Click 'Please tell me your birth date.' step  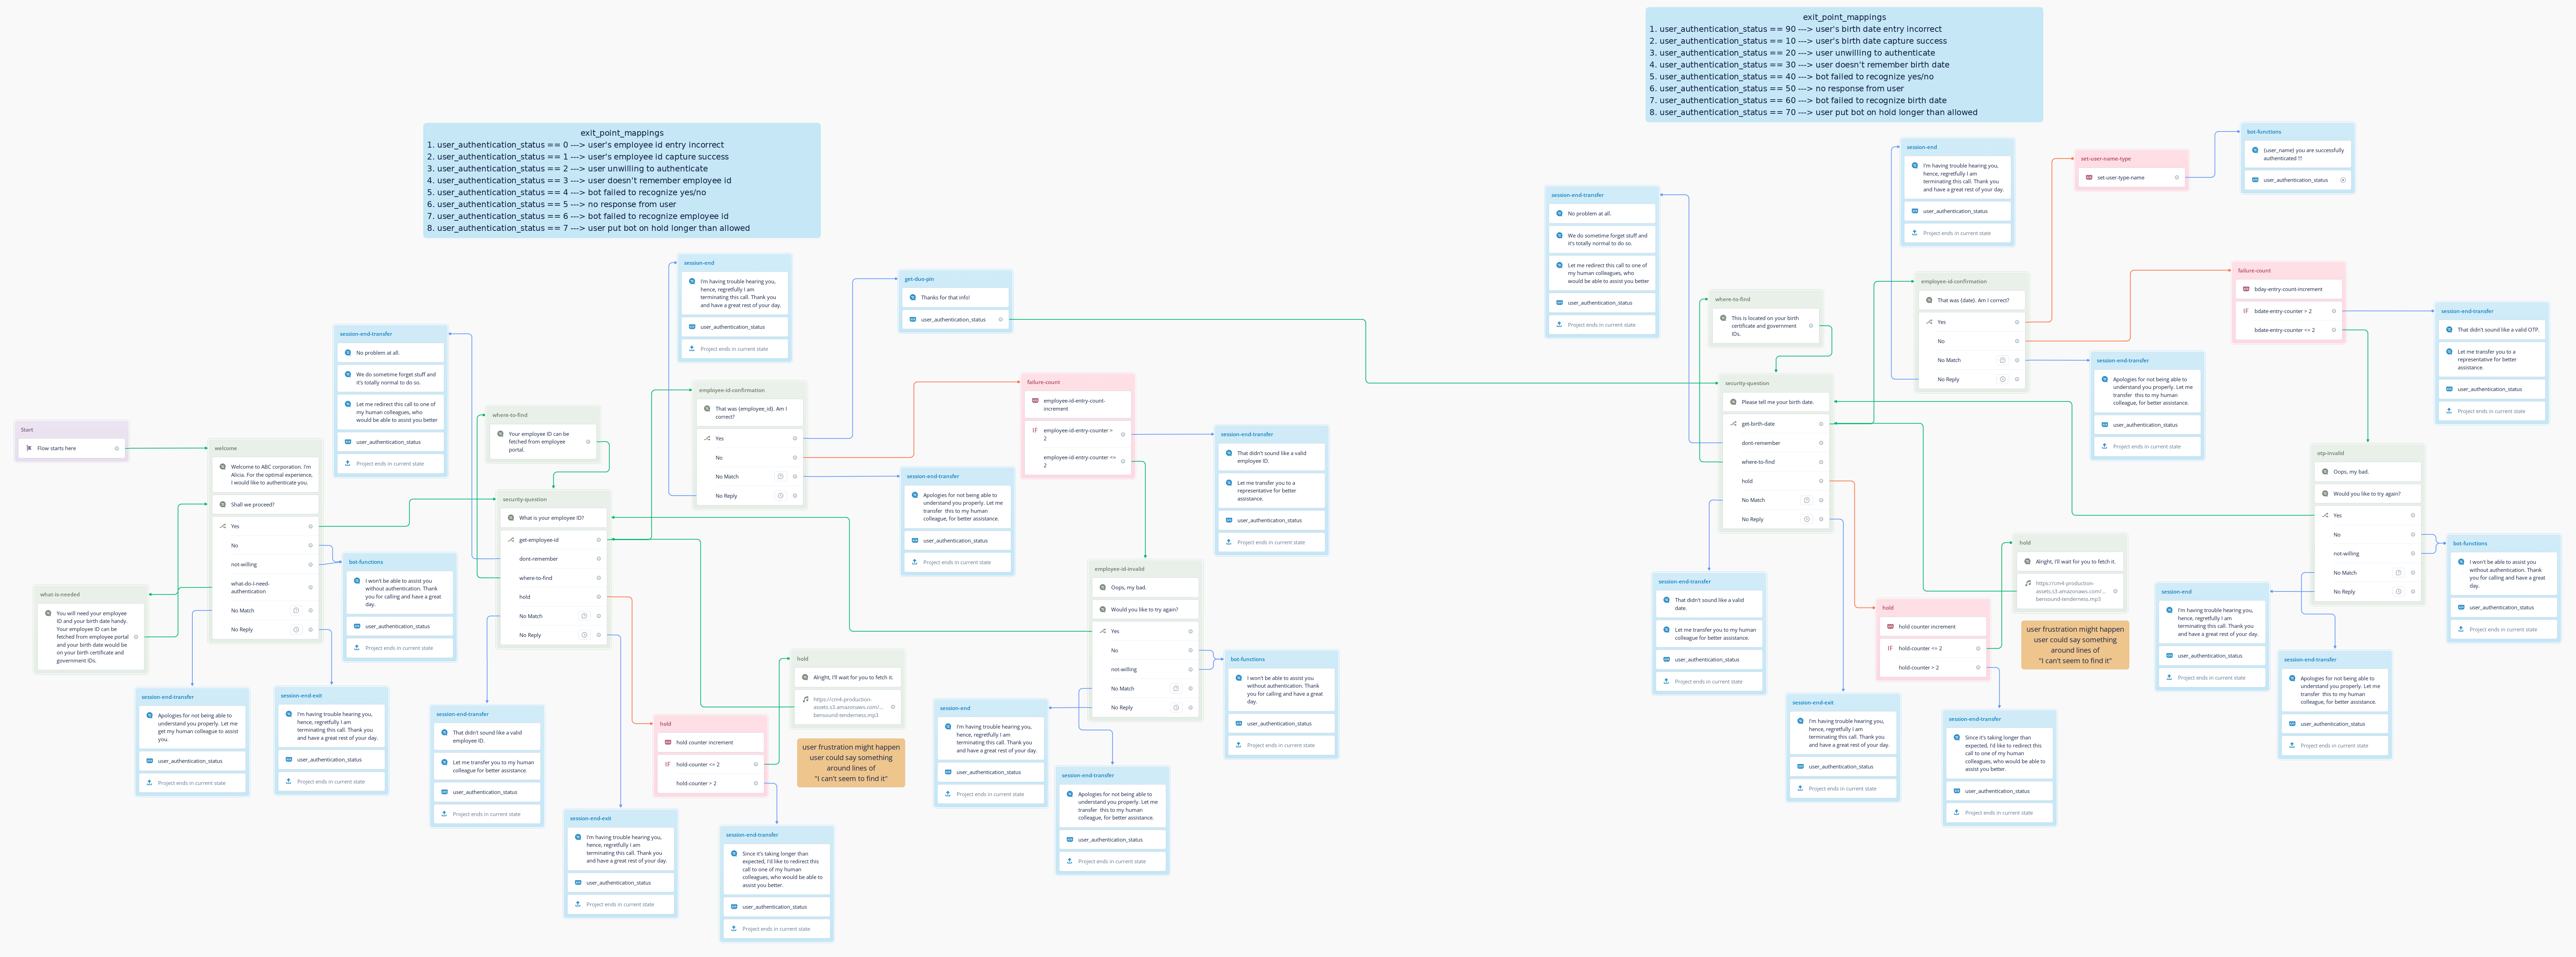tap(1777, 402)
